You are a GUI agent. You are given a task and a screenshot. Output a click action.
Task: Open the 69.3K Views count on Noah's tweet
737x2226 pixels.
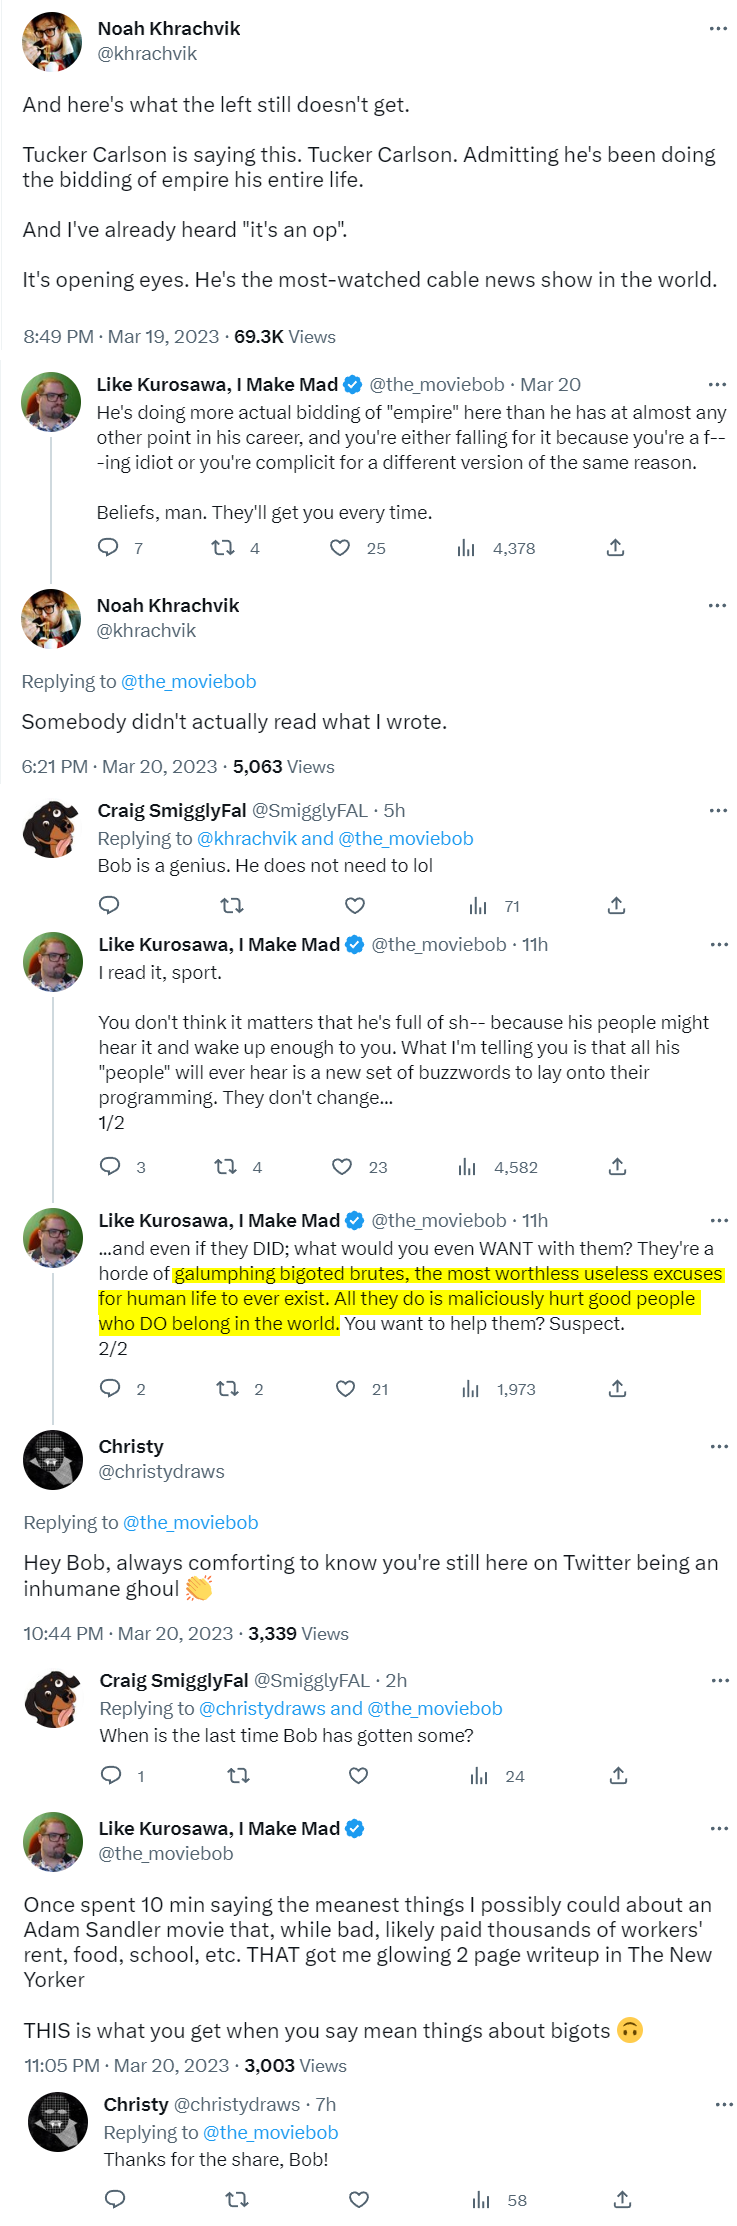click(x=284, y=337)
